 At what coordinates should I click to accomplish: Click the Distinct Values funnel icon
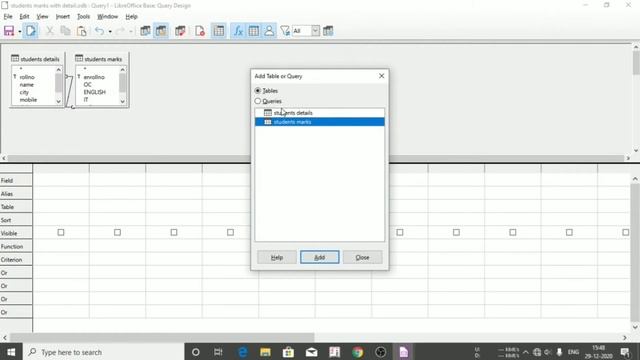[285, 31]
